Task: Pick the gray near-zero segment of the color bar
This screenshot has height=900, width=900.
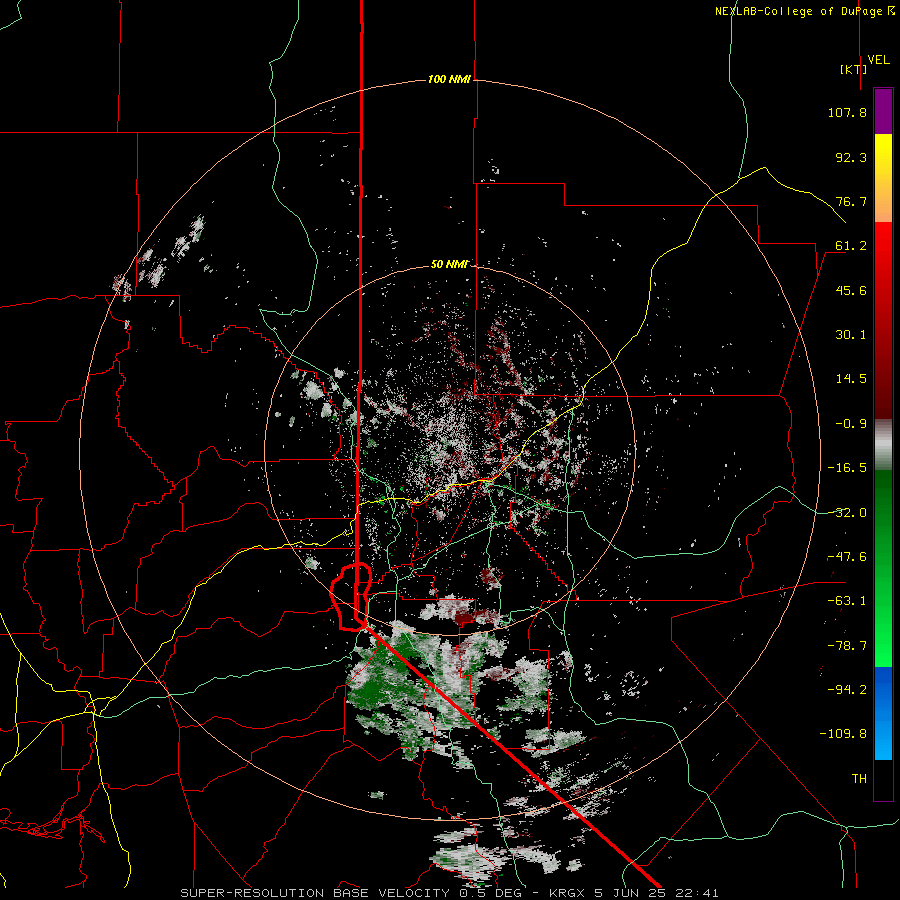Action: pos(883,445)
